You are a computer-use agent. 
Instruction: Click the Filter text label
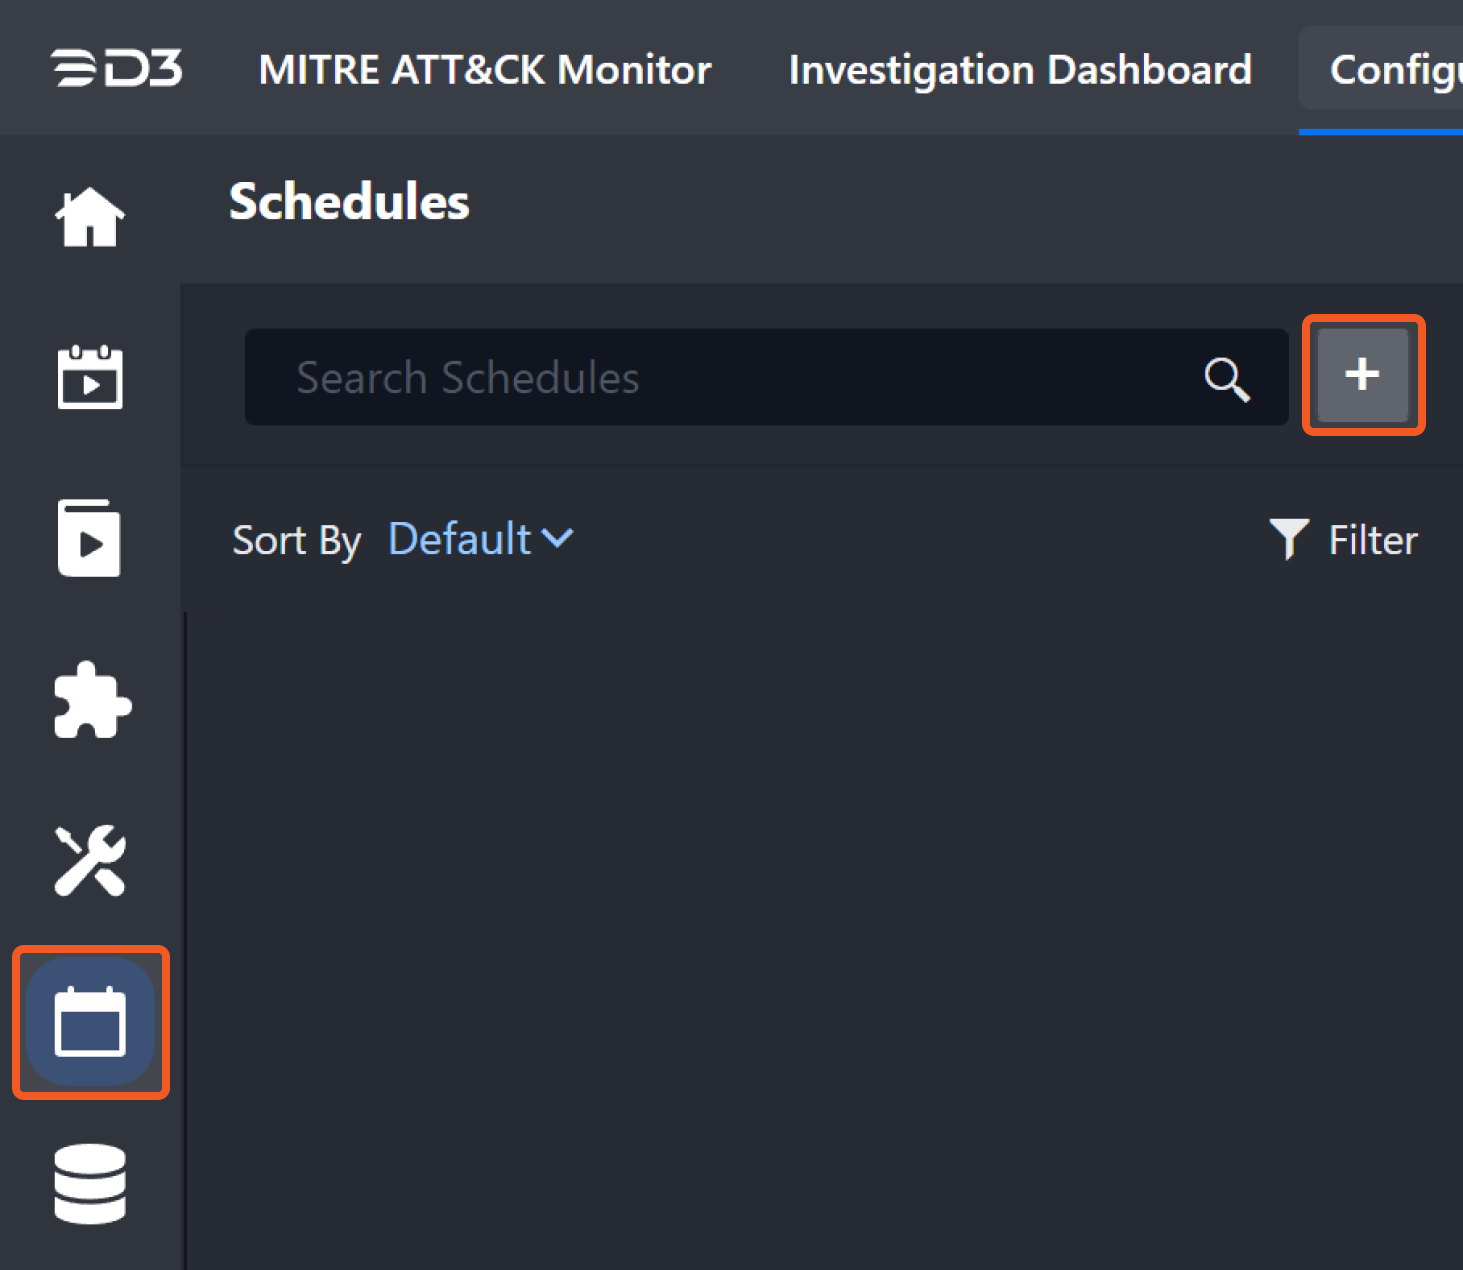point(1372,540)
